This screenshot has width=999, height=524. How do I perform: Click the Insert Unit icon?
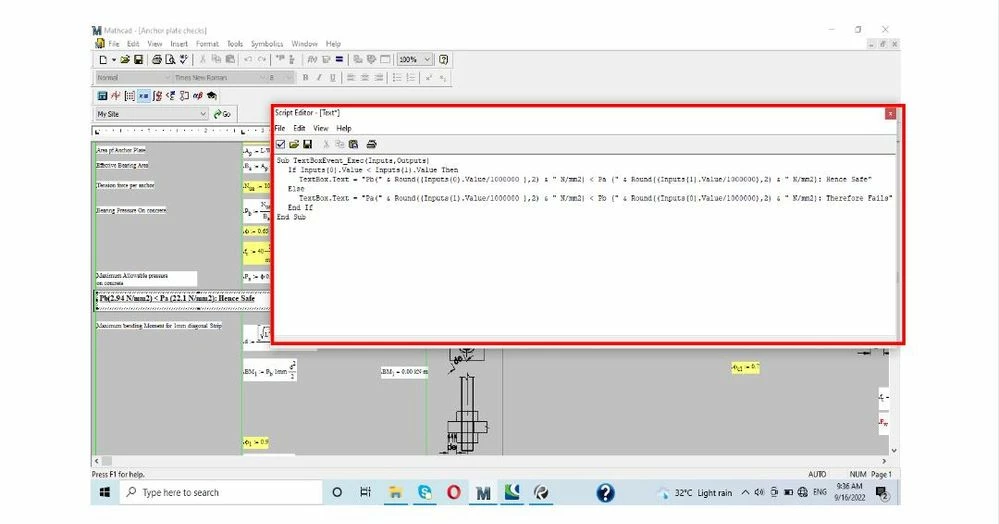[326, 59]
